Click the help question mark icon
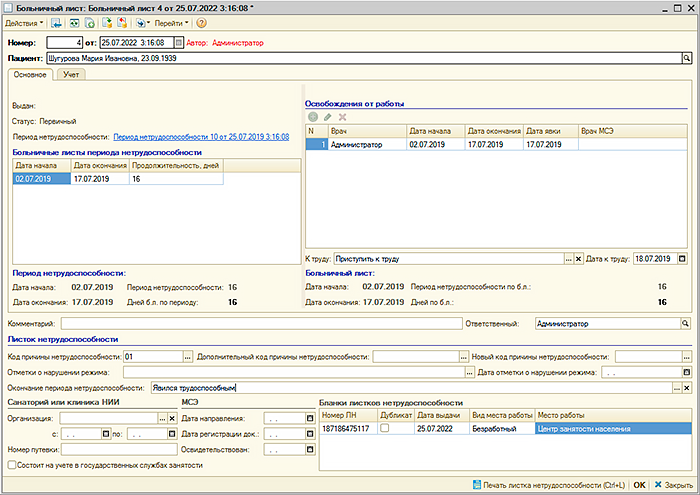Viewport: 700px width, 495px height. pyautogui.click(x=202, y=22)
